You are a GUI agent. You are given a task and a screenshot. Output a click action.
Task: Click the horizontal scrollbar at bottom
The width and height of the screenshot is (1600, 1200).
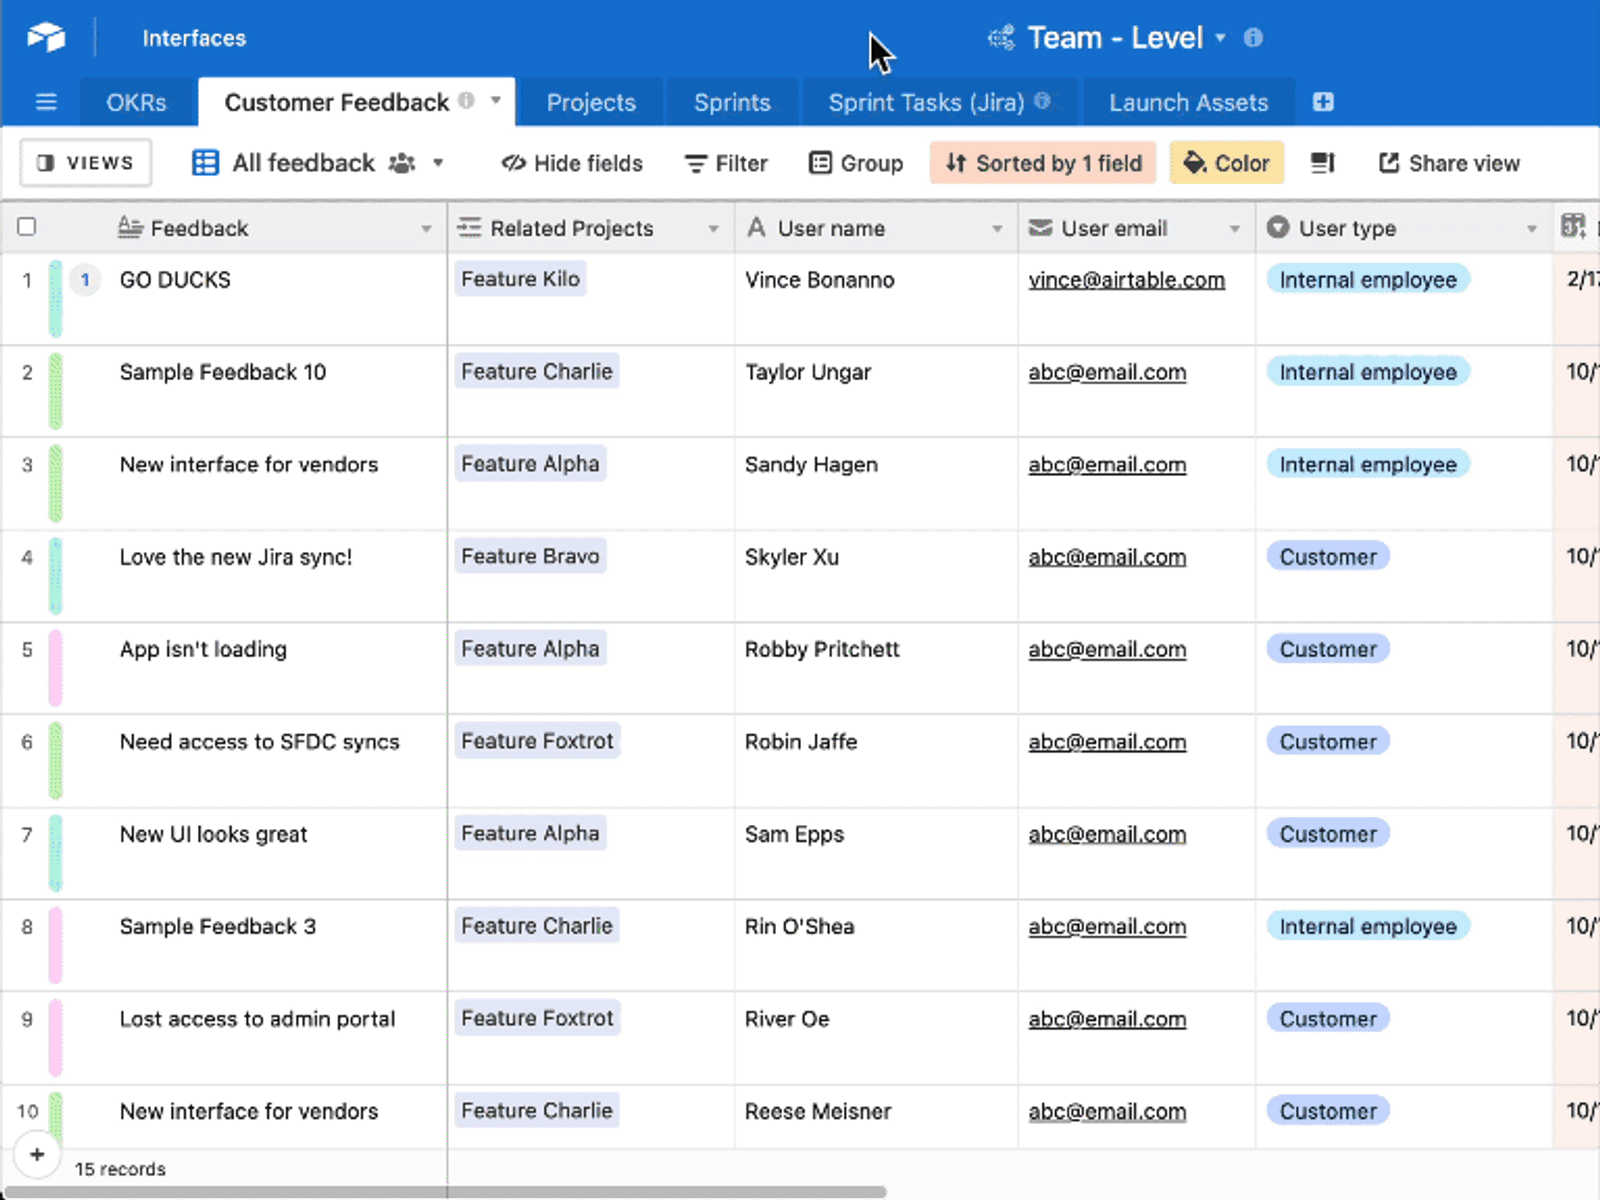[445, 1192]
